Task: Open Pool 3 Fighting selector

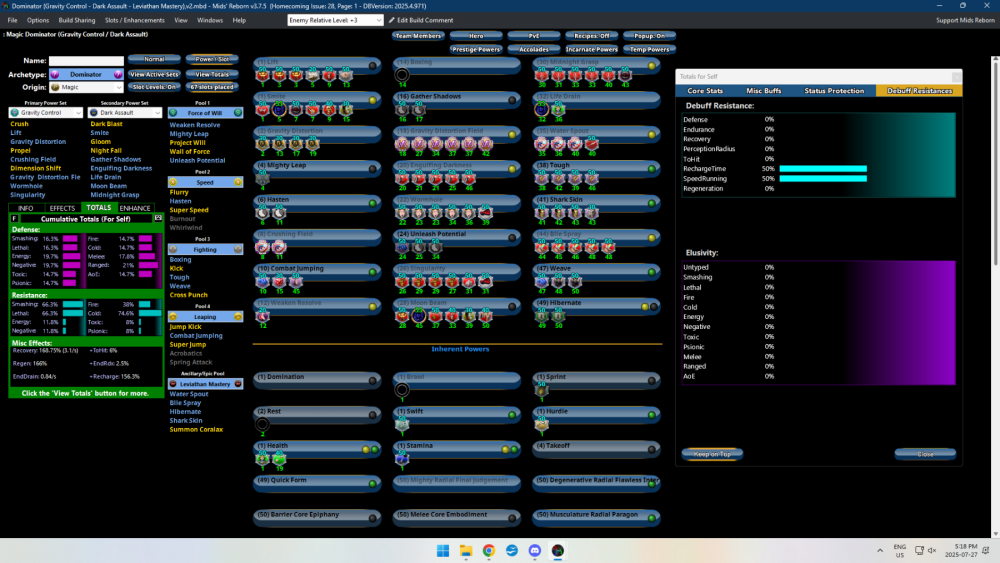Action: click(x=205, y=250)
